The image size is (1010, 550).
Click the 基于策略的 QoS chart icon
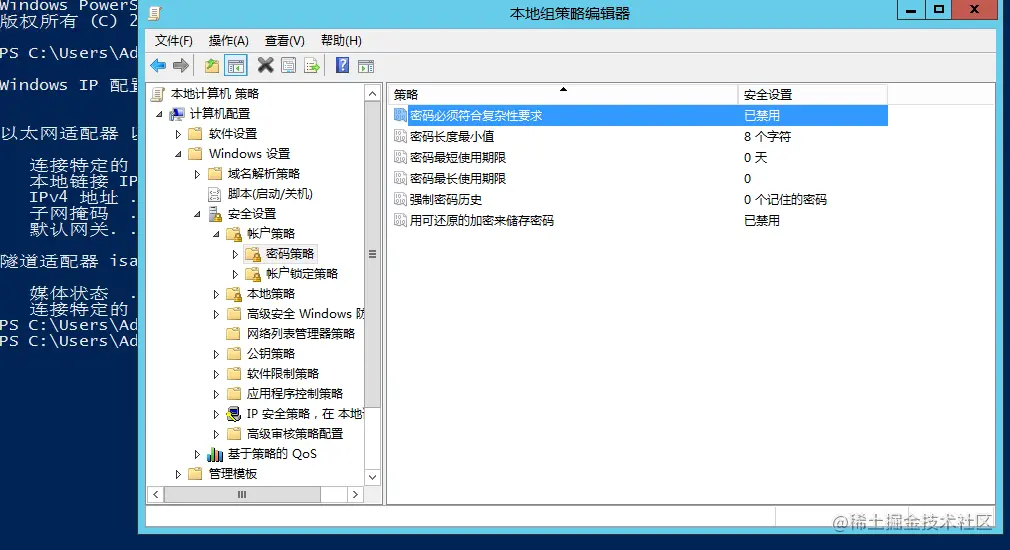tap(215, 454)
